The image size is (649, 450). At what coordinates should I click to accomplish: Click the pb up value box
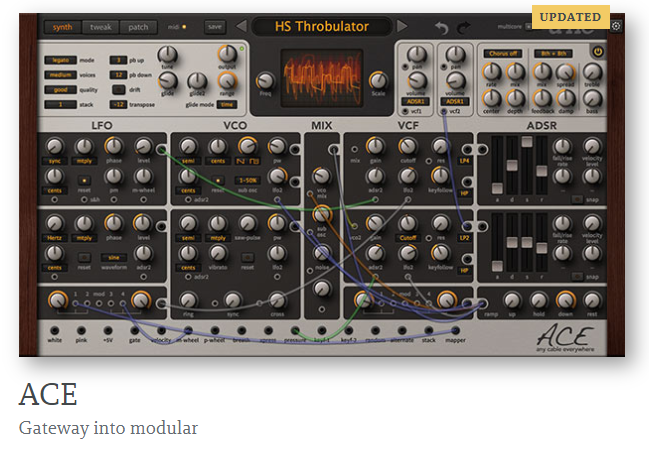[118, 60]
